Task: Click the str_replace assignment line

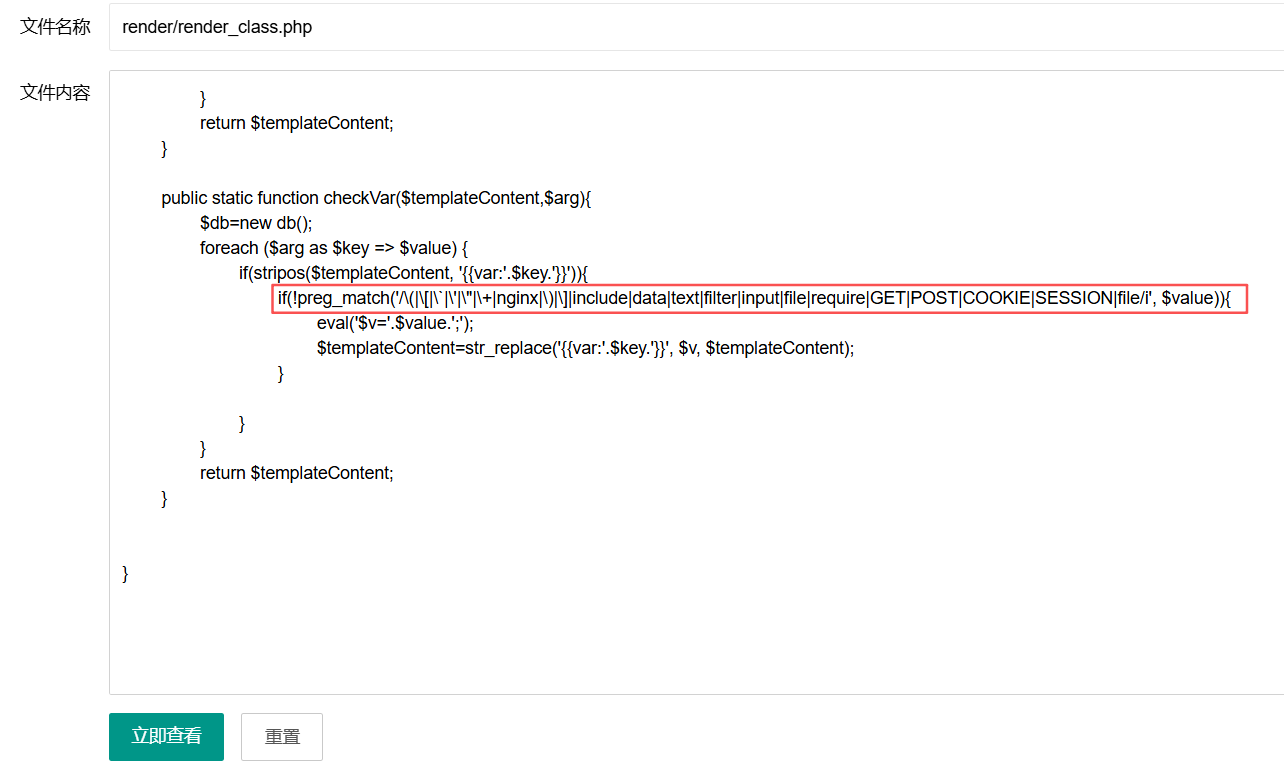Action: click(x=585, y=348)
